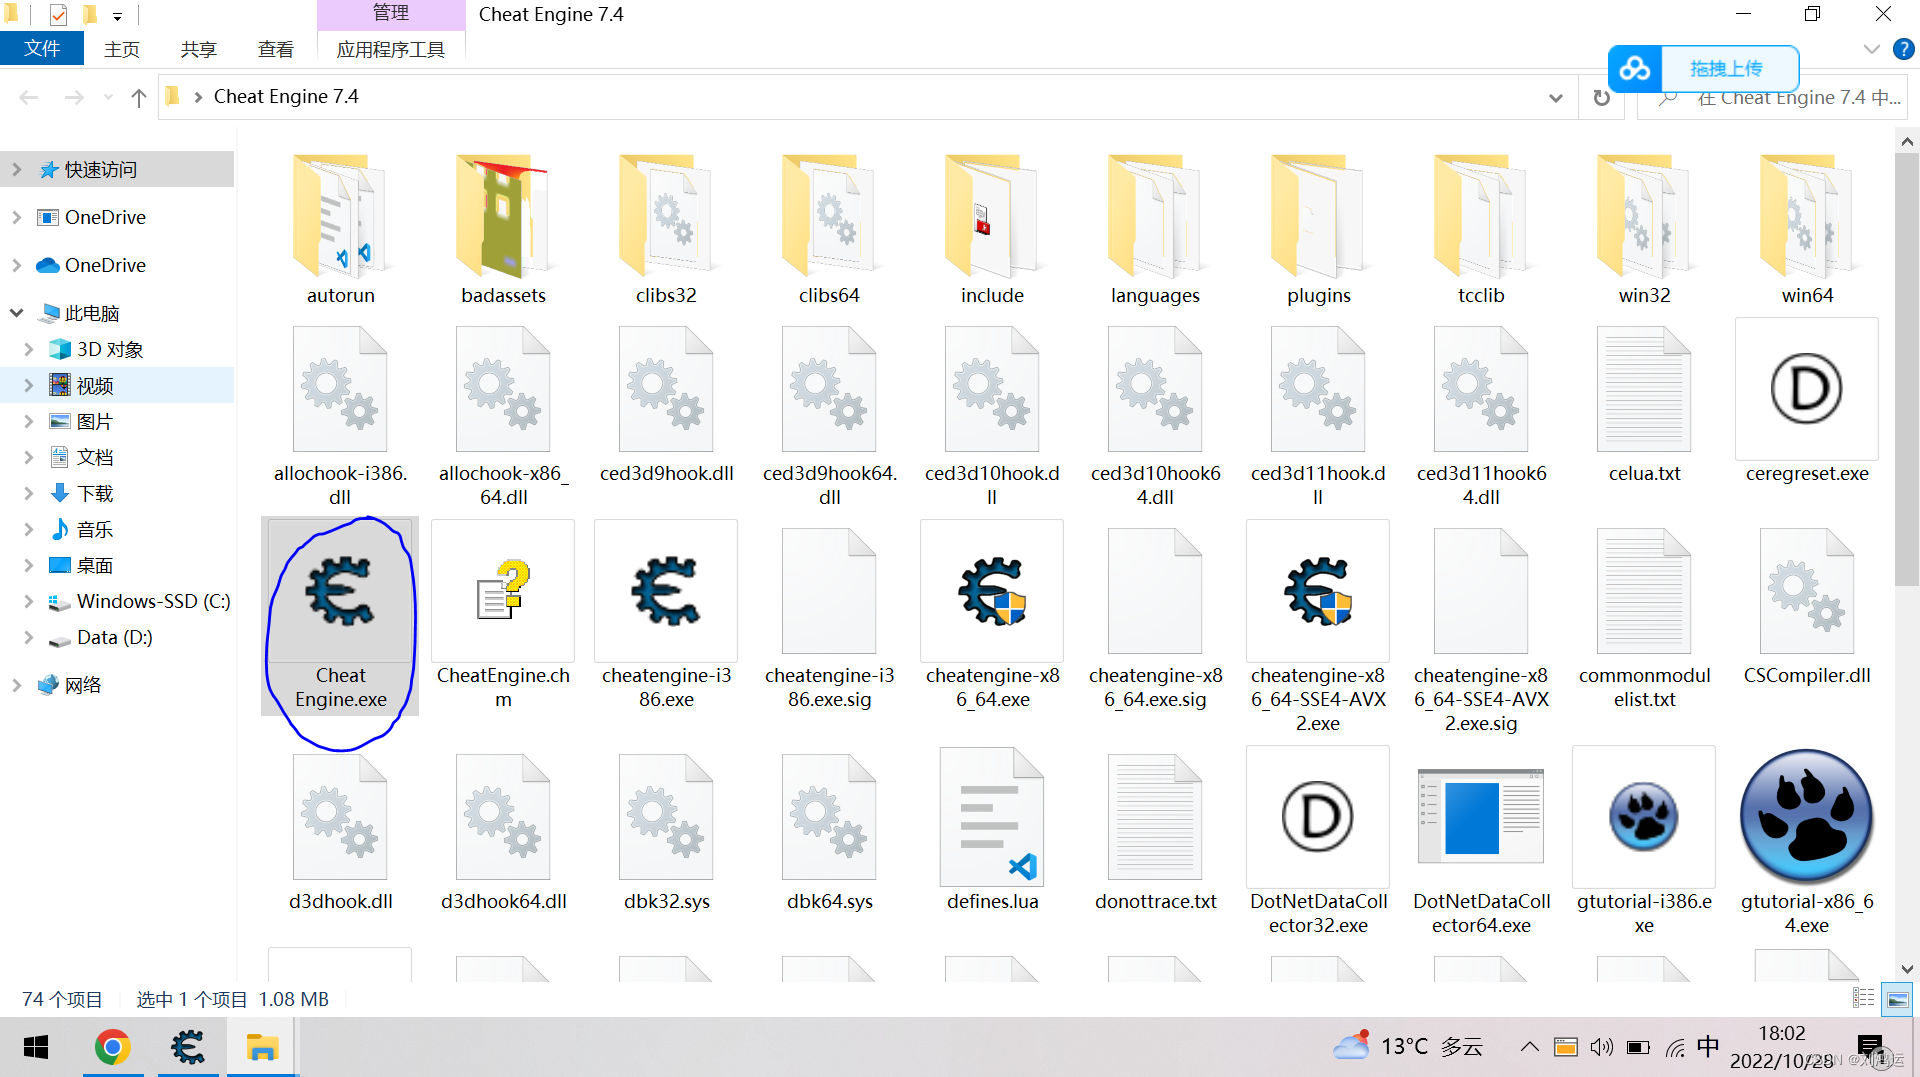Expand the ribbon chevron
1920x1077 pixels.
point(1872,49)
